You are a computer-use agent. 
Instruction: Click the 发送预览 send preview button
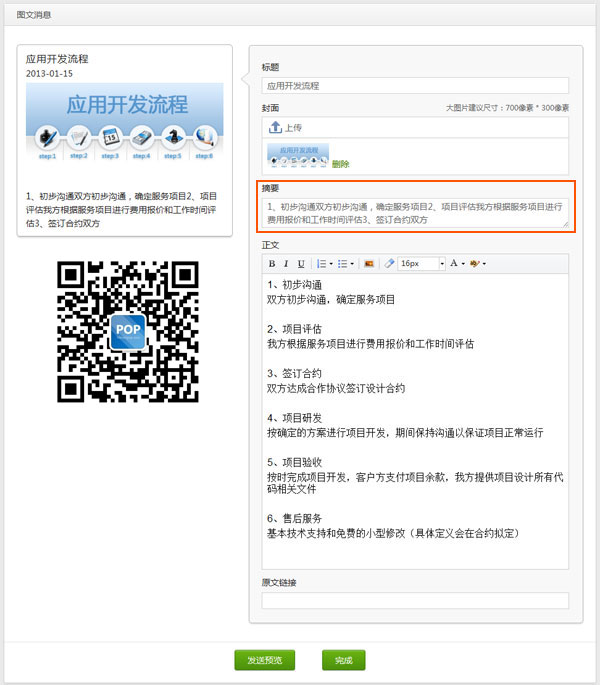coord(265,660)
